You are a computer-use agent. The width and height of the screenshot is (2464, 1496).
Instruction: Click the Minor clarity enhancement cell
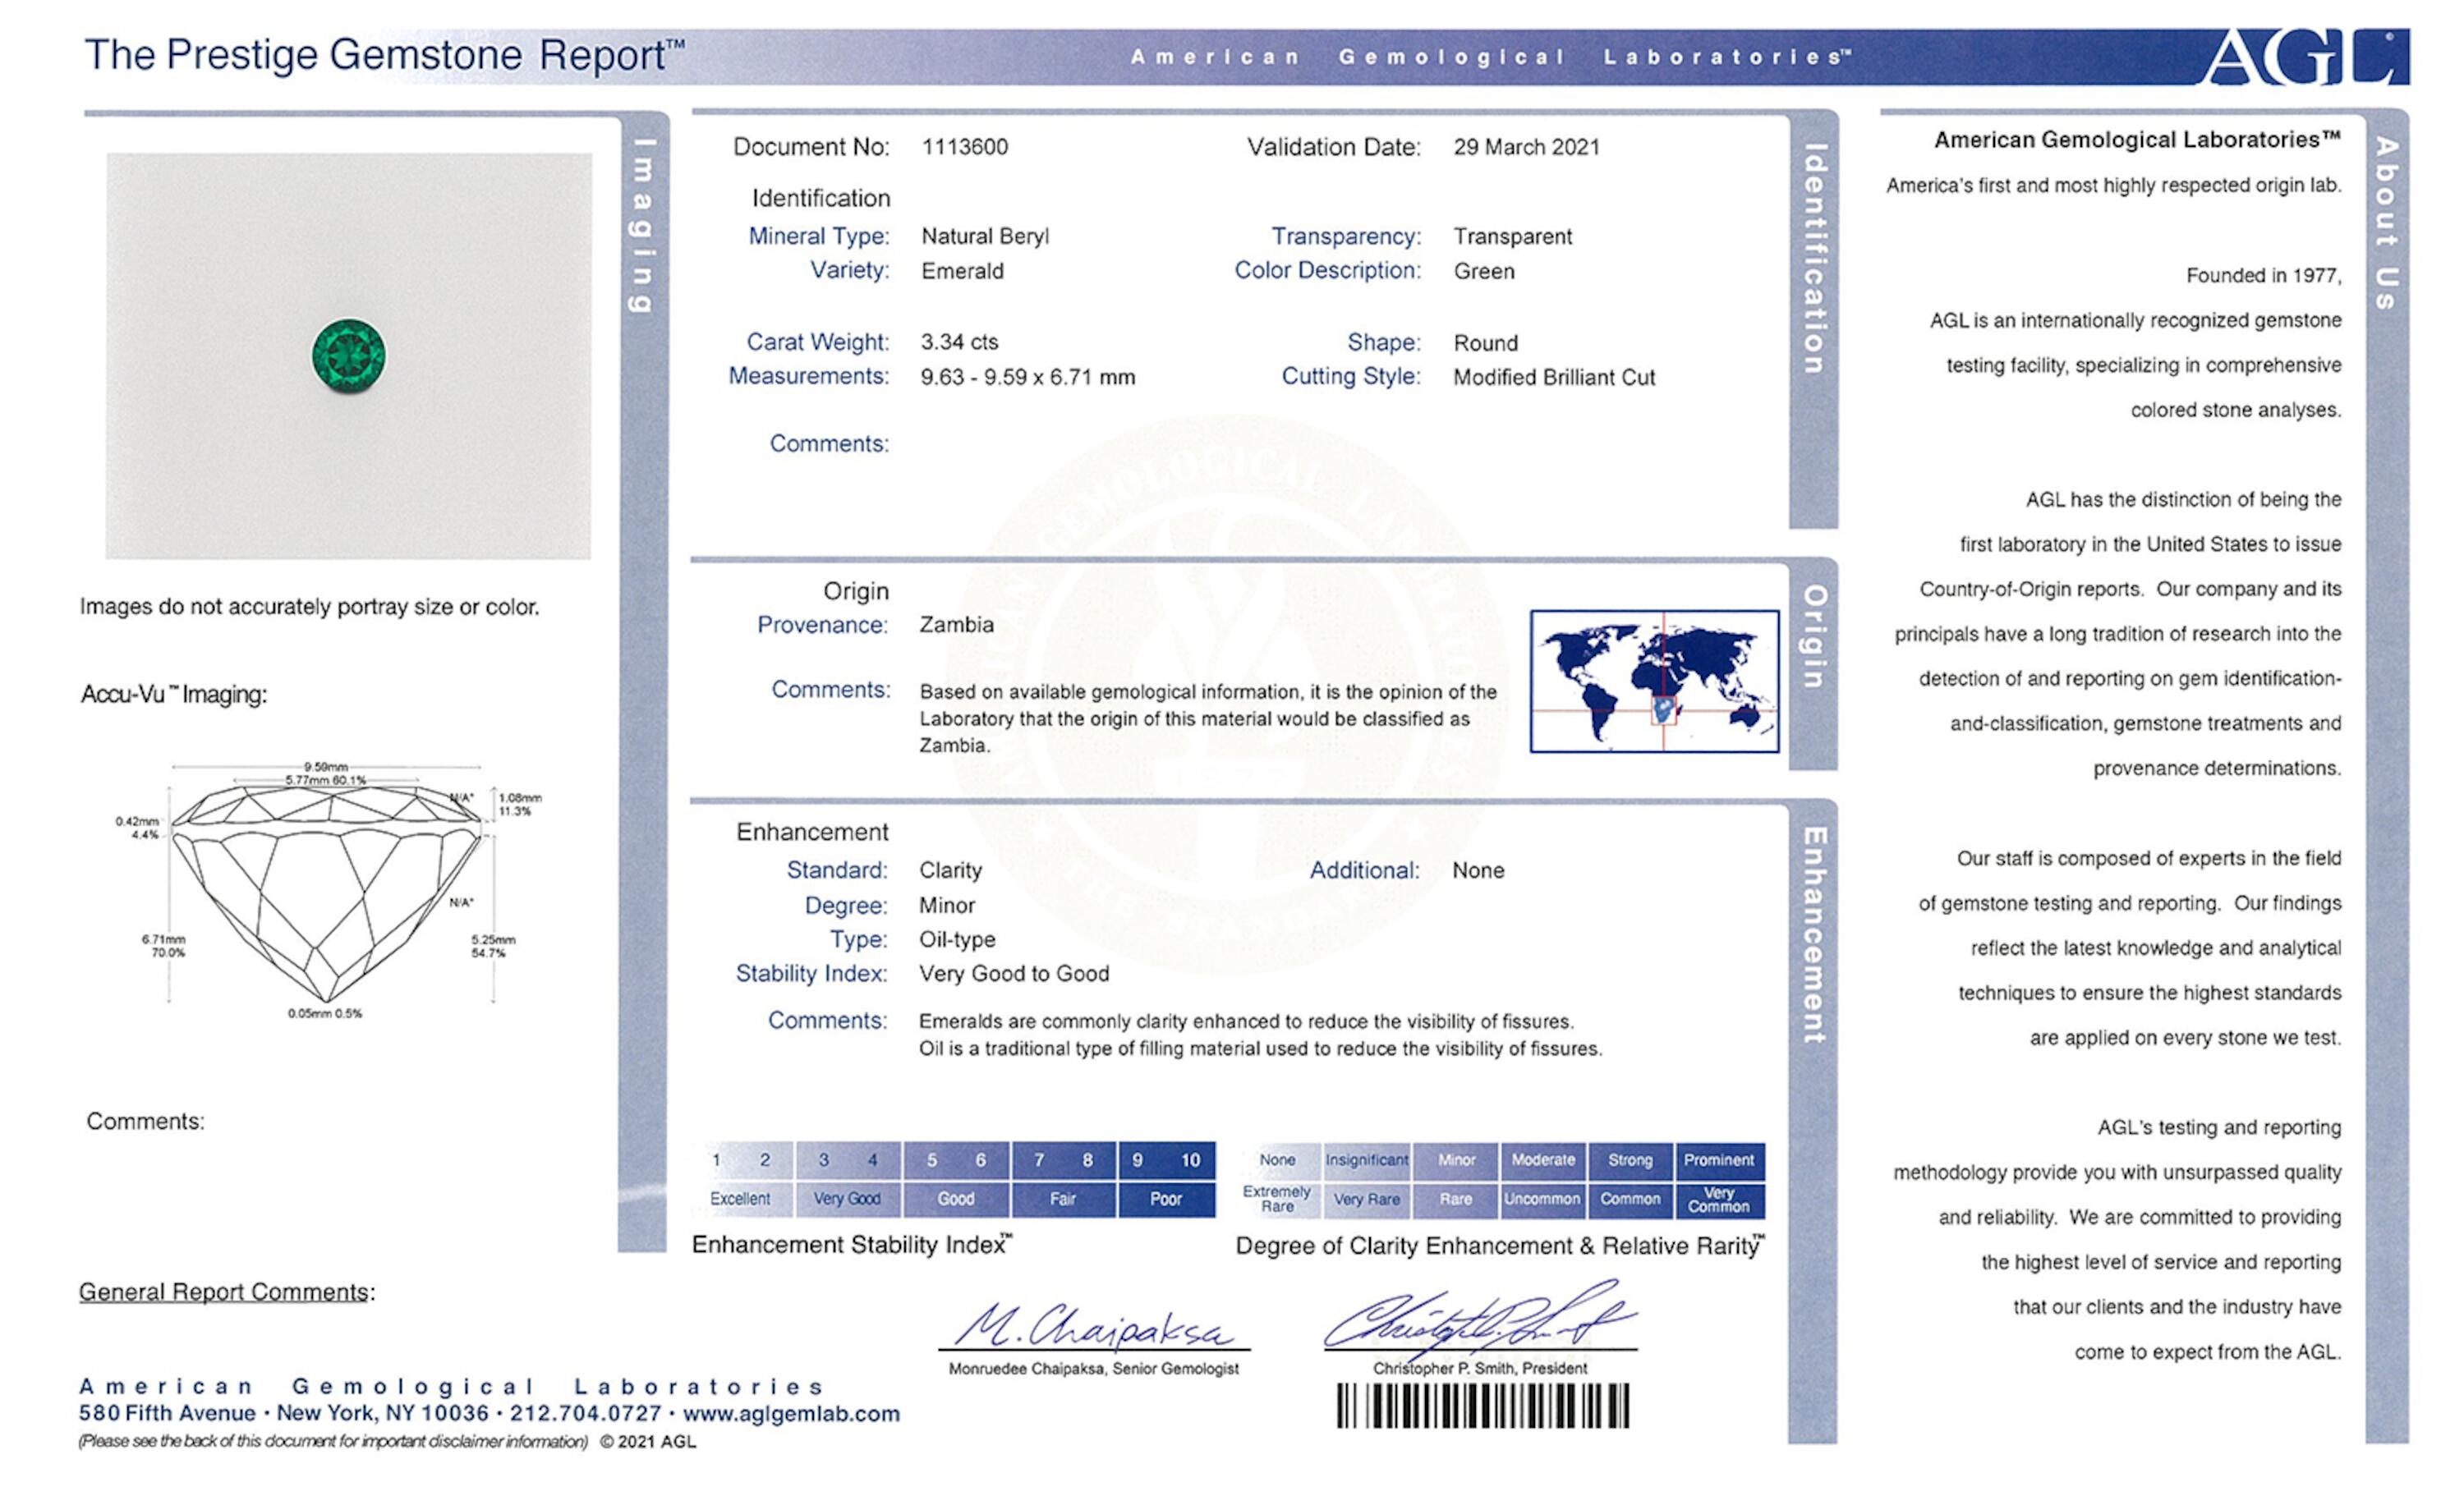coord(1456,1160)
